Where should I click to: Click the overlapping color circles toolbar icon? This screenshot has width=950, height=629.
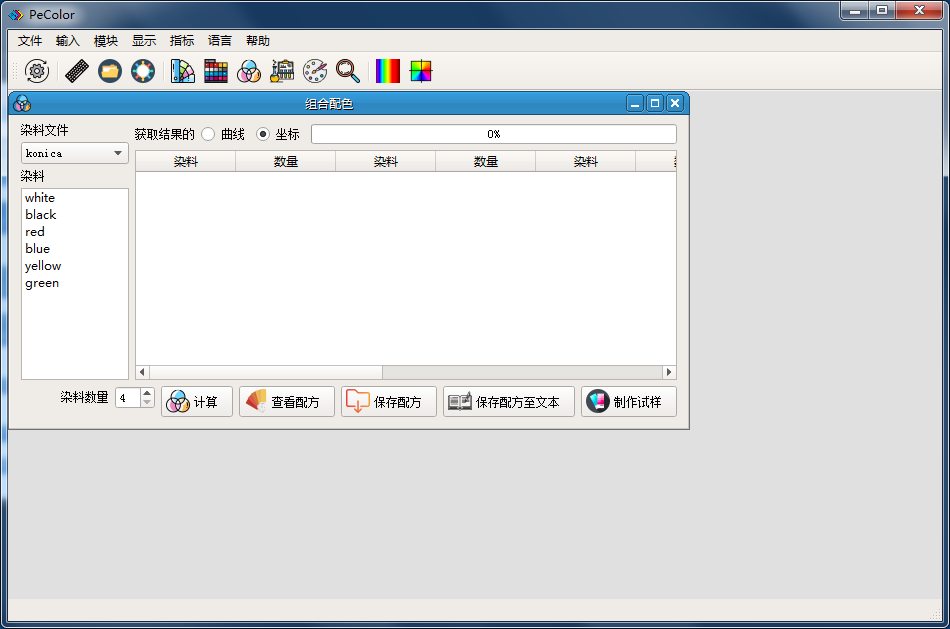(x=249, y=71)
